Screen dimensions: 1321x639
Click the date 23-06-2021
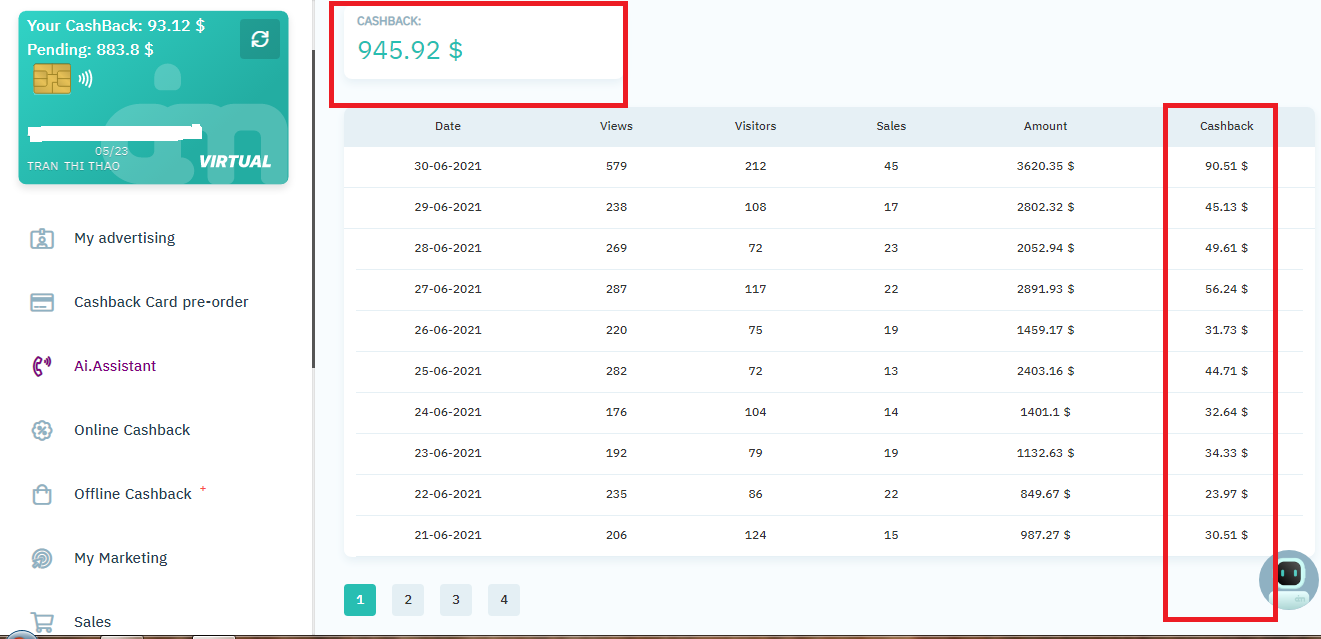448,453
